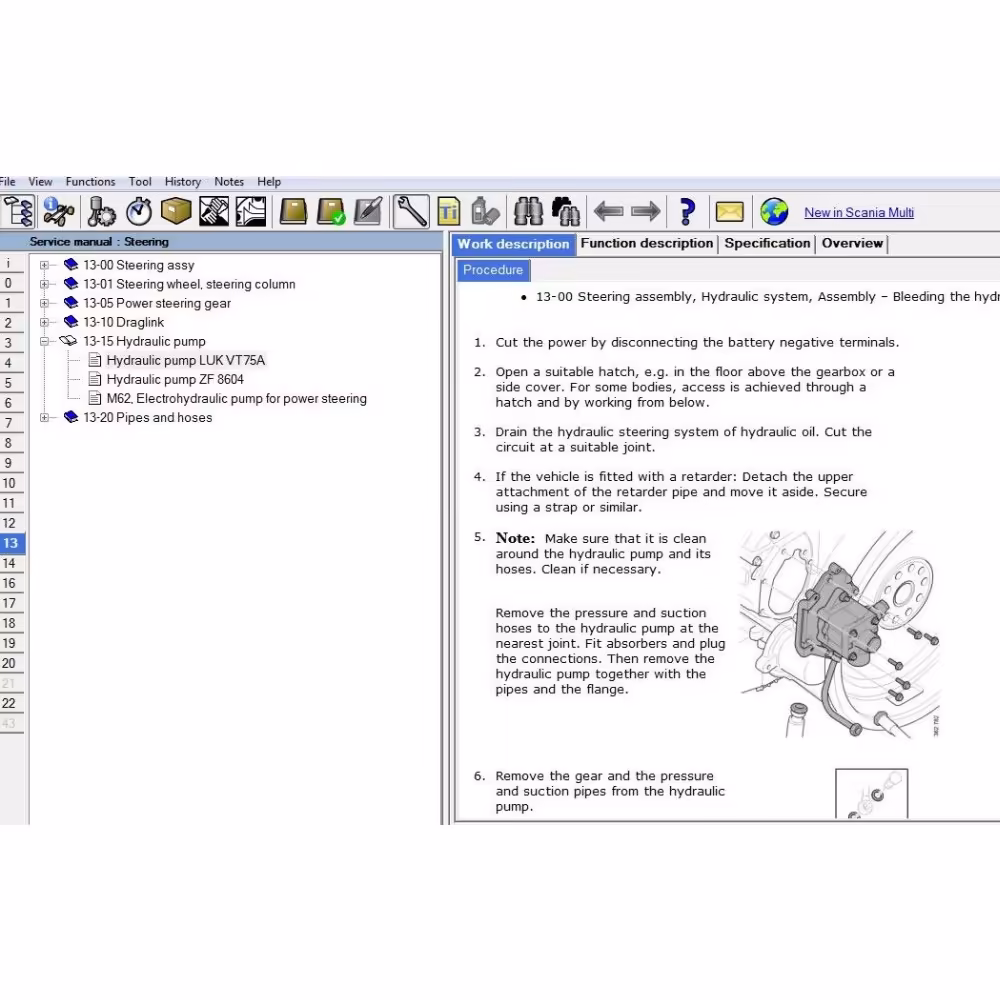Click the blue book icon for 13-05
Screen dimensions: 1000x1000
[x=71, y=303]
